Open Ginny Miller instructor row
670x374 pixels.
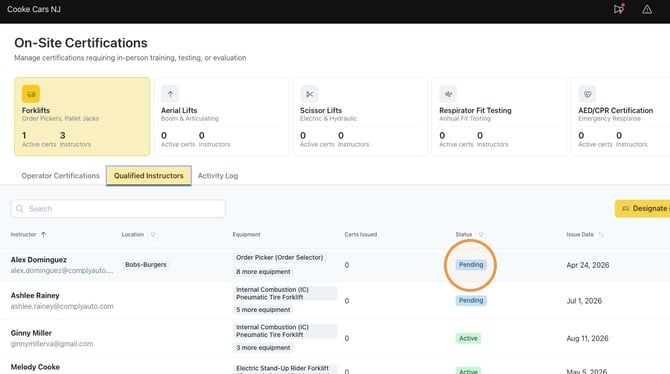tap(335, 338)
